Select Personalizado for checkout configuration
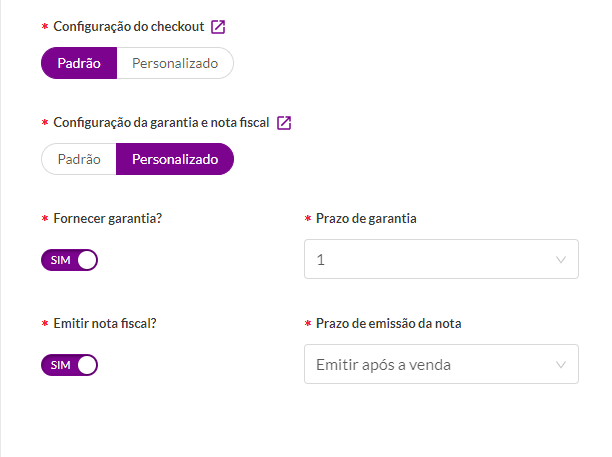This screenshot has height=457, width=612. (175, 63)
